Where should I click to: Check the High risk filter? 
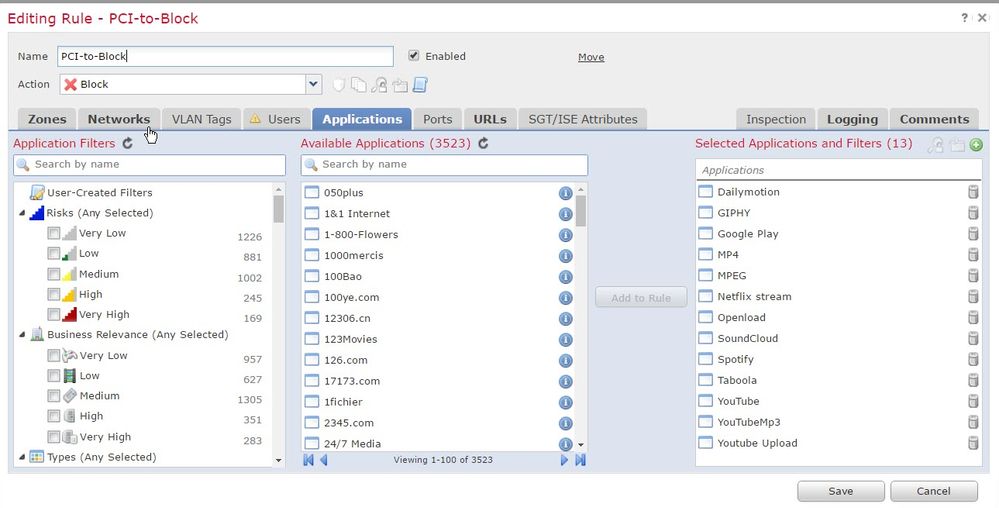click(54, 294)
